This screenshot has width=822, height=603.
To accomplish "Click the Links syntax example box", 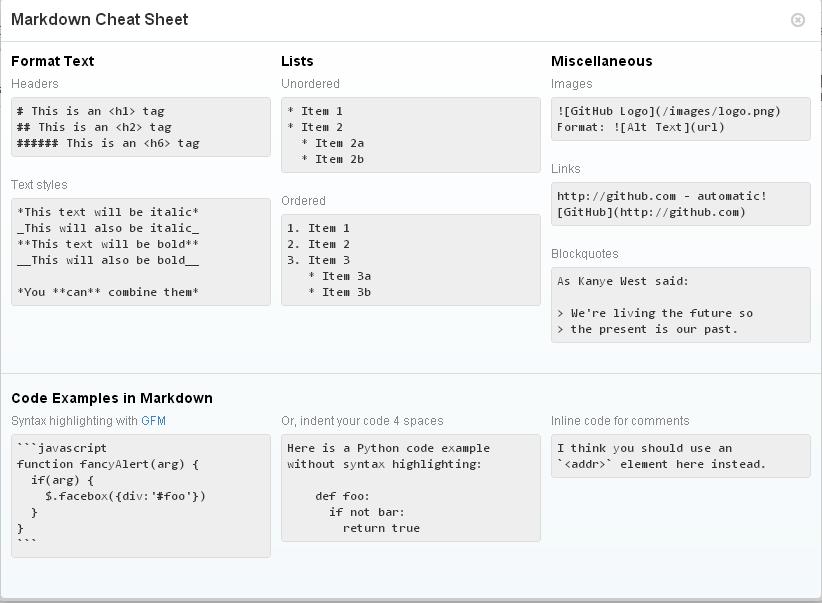I will [x=681, y=204].
